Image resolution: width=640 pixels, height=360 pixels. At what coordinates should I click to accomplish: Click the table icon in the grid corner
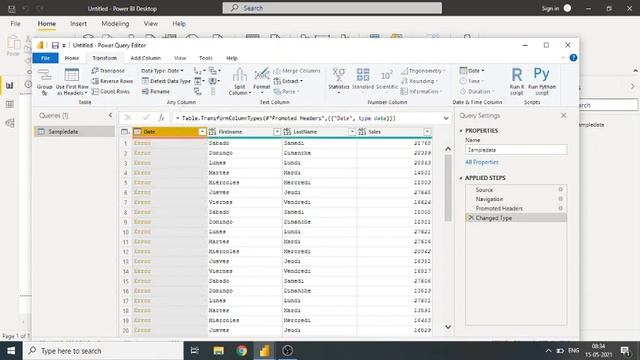125,132
